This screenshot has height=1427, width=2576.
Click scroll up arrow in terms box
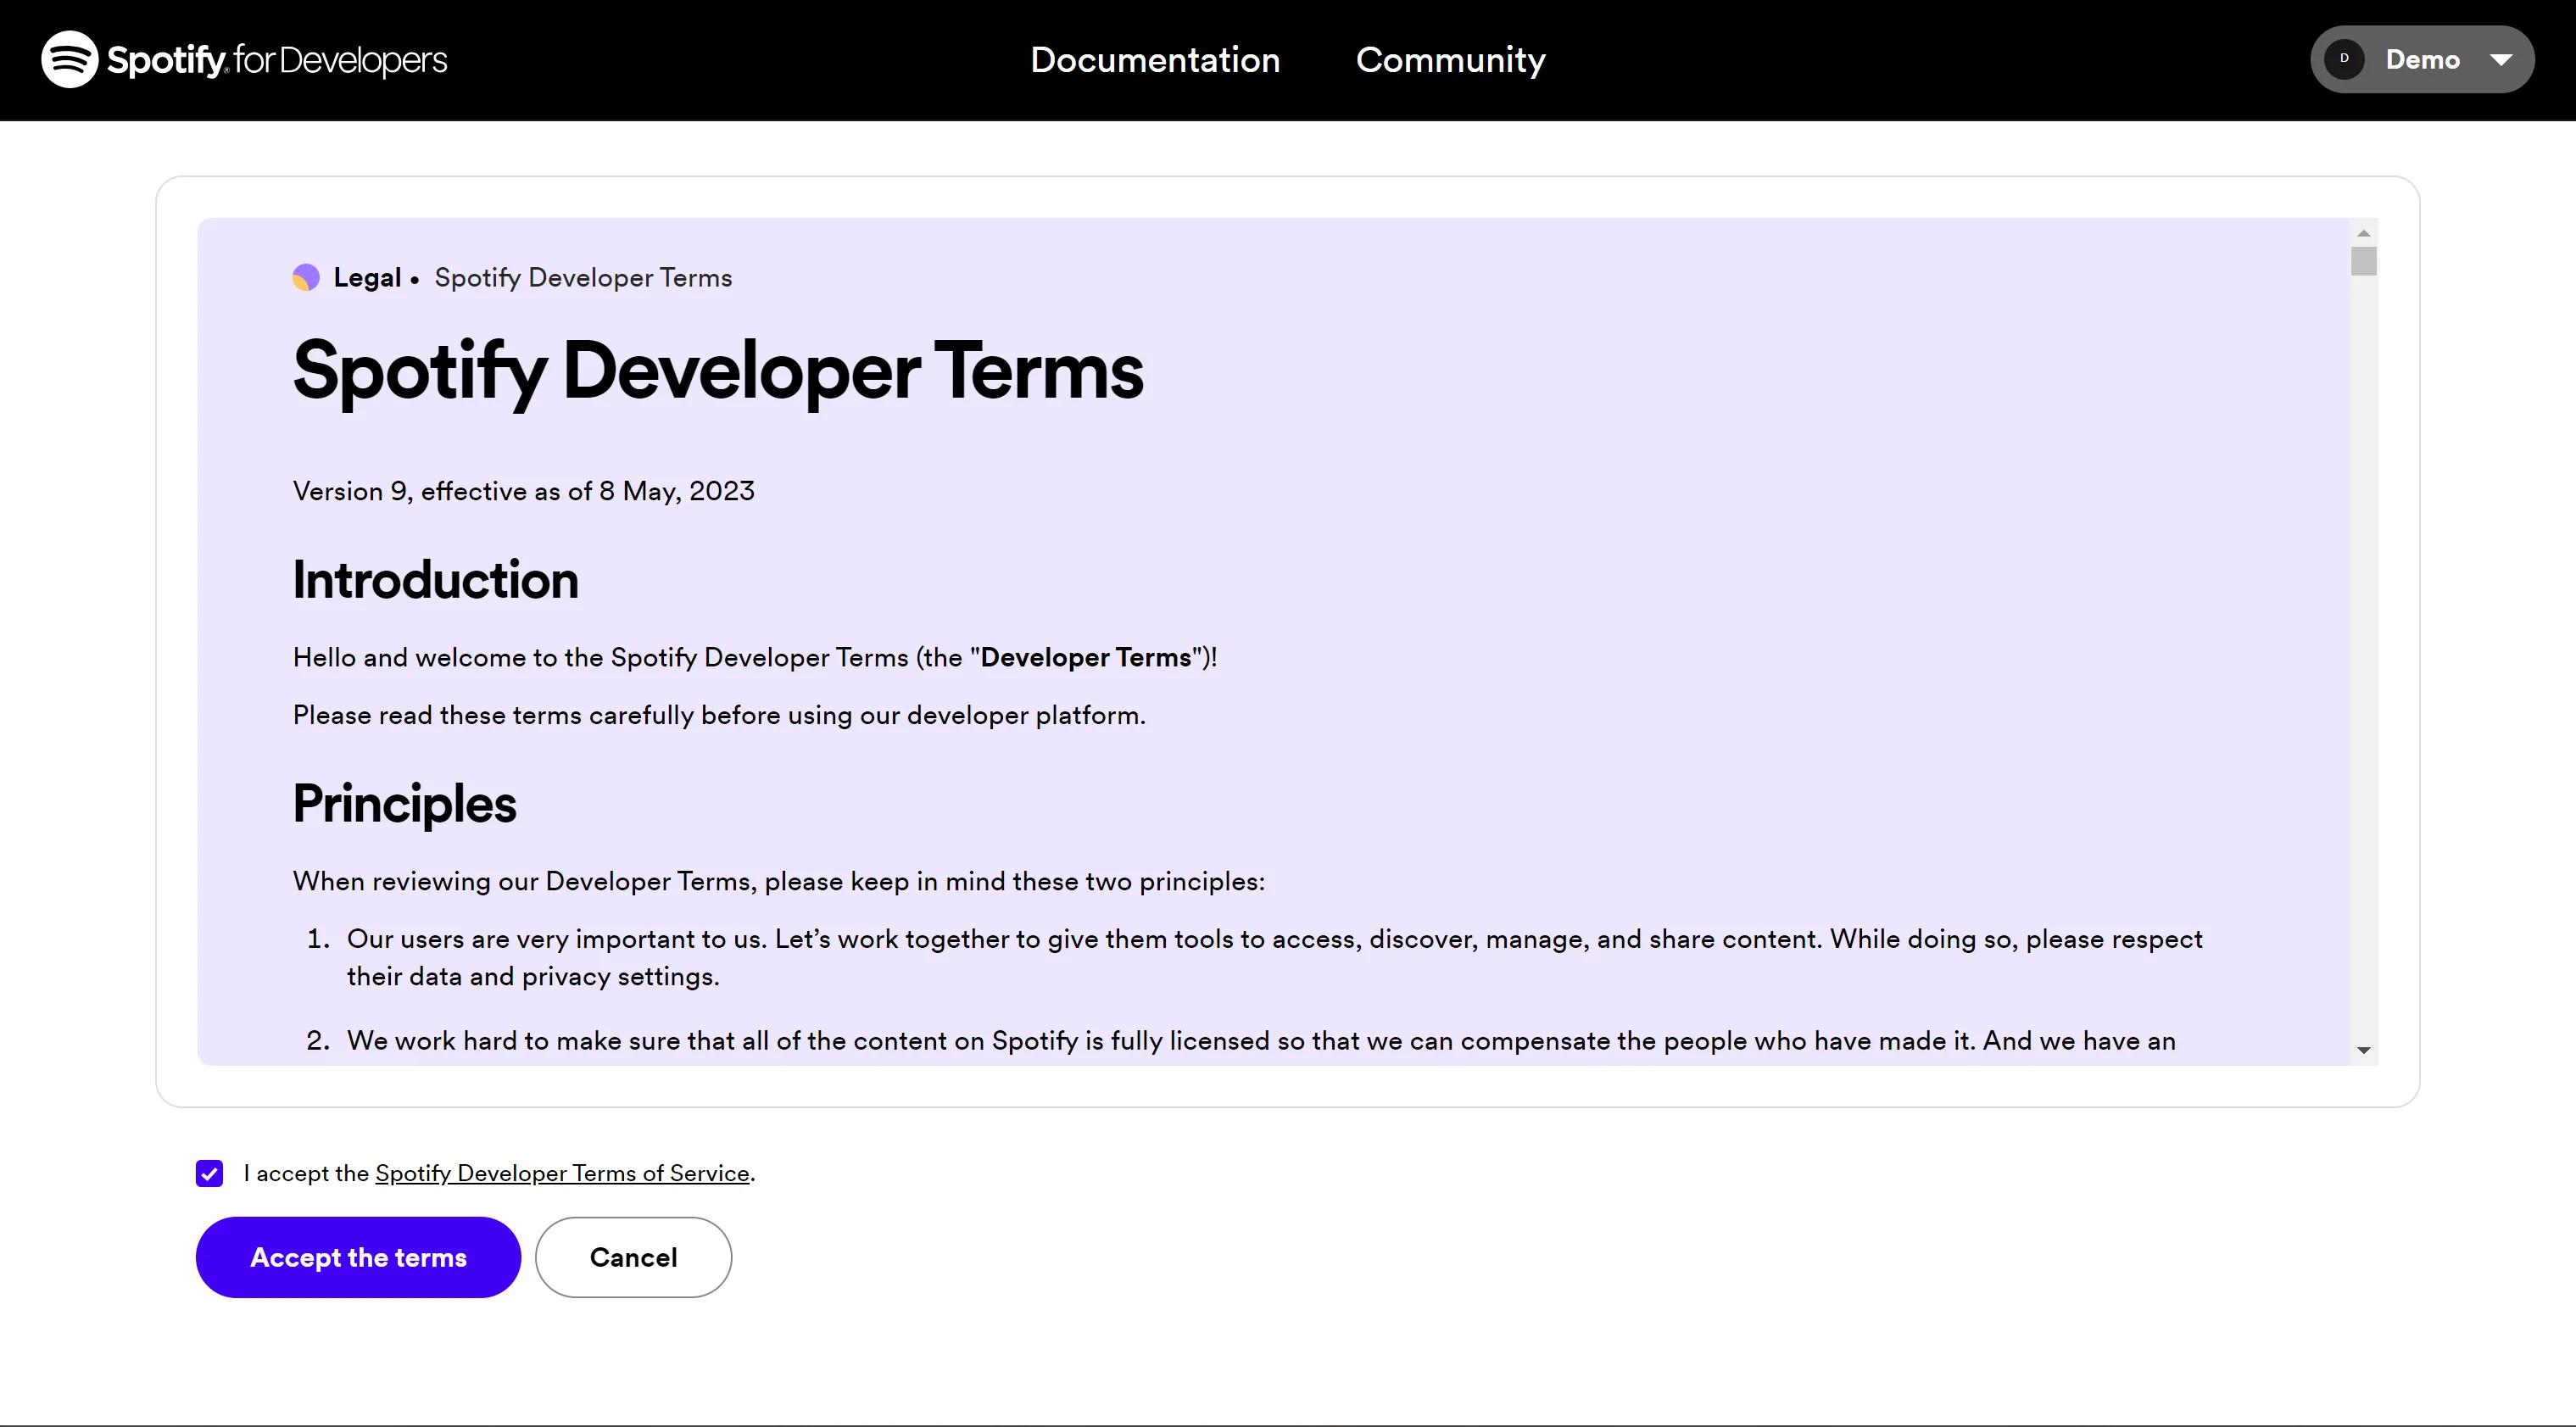tap(2363, 233)
